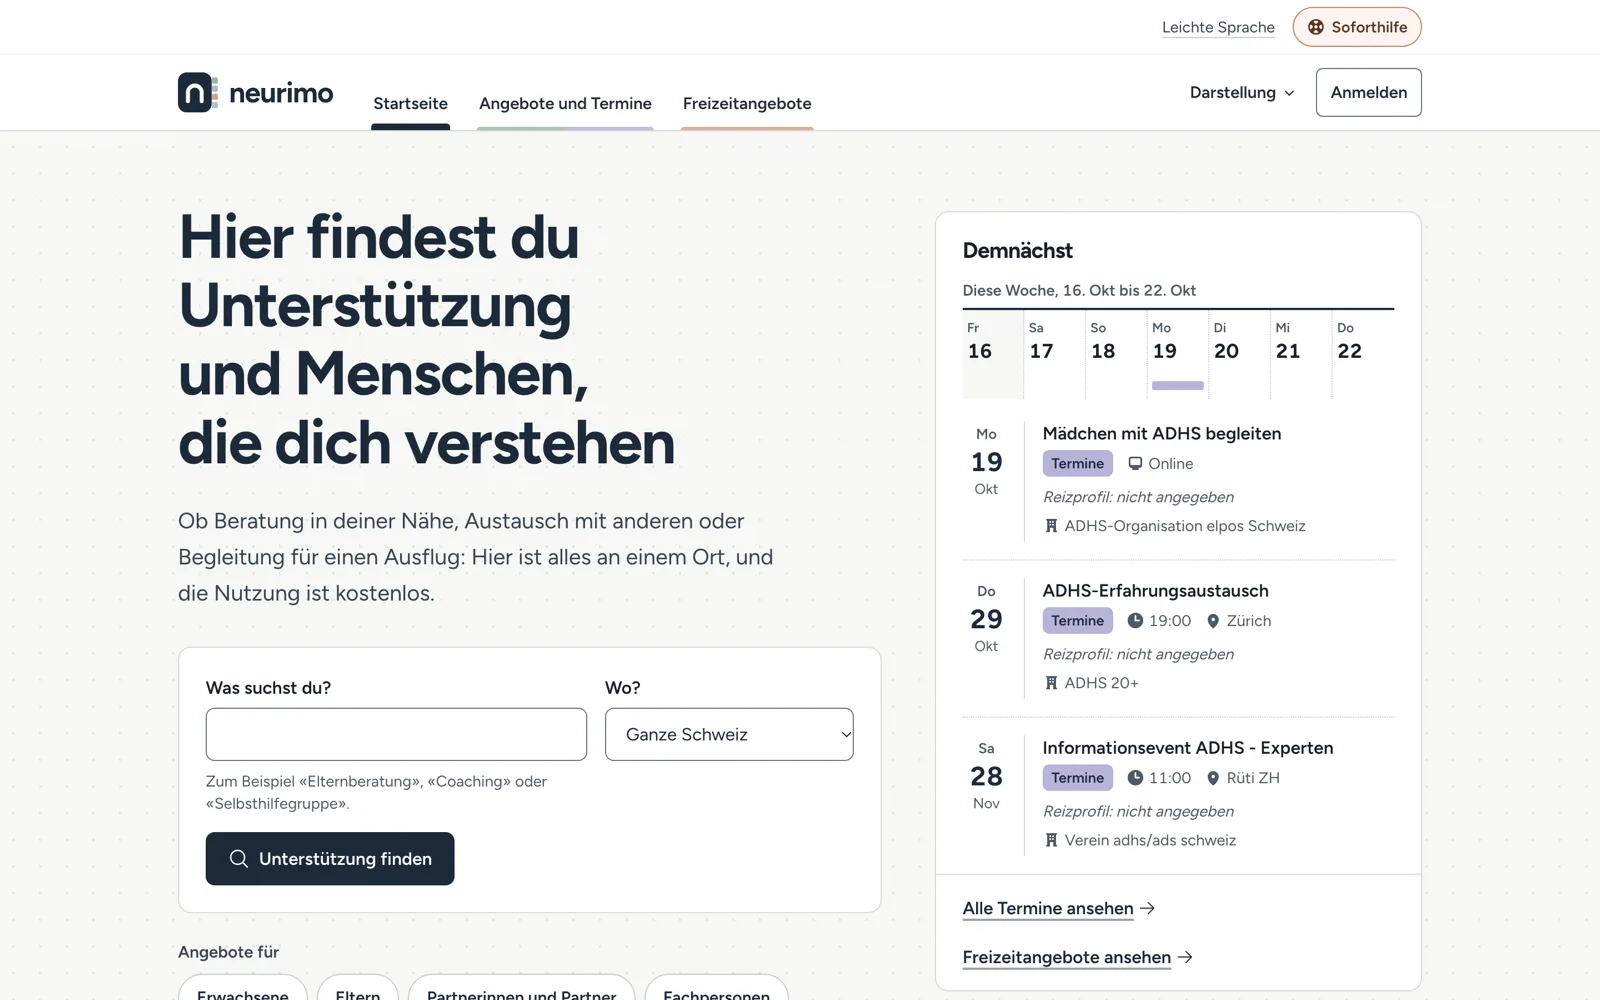
Task: Click the Anmelden button
Action: click(1368, 92)
